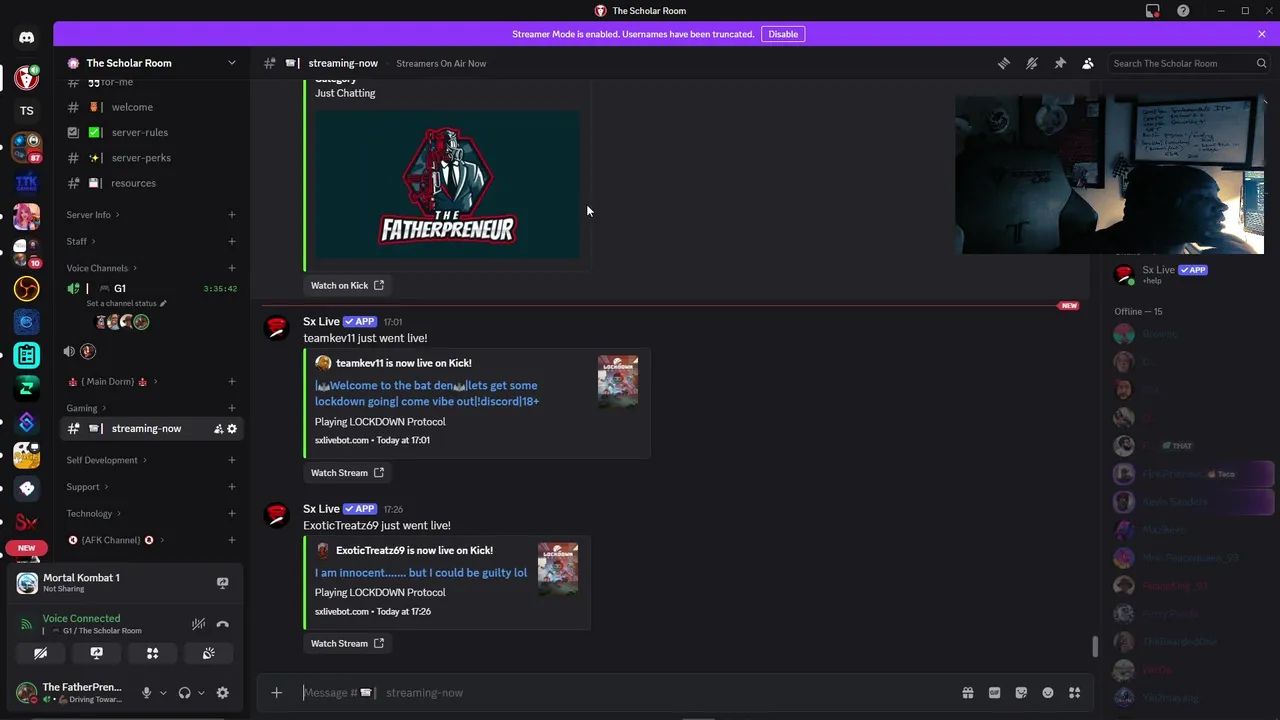Image resolution: width=1280 pixels, height=720 pixels.
Task: Open LOCKDOWN thumbnail in teamkev11 embed
Action: pyautogui.click(x=618, y=381)
